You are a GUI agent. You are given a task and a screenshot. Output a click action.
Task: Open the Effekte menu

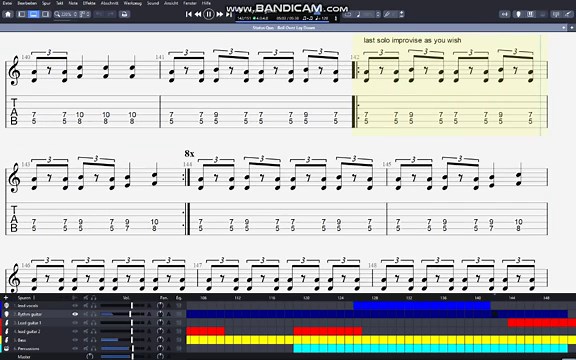point(89,3)
